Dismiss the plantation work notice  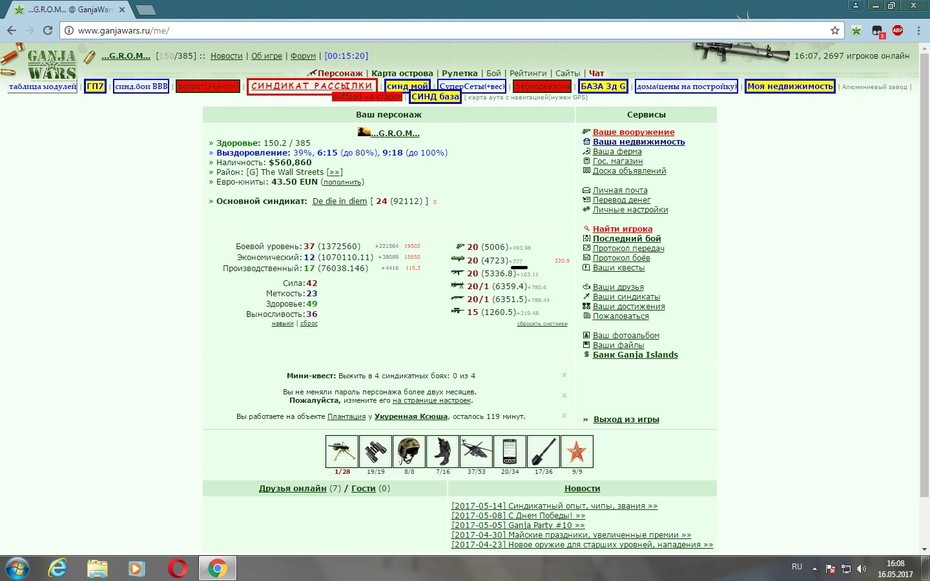click(564, 416)
